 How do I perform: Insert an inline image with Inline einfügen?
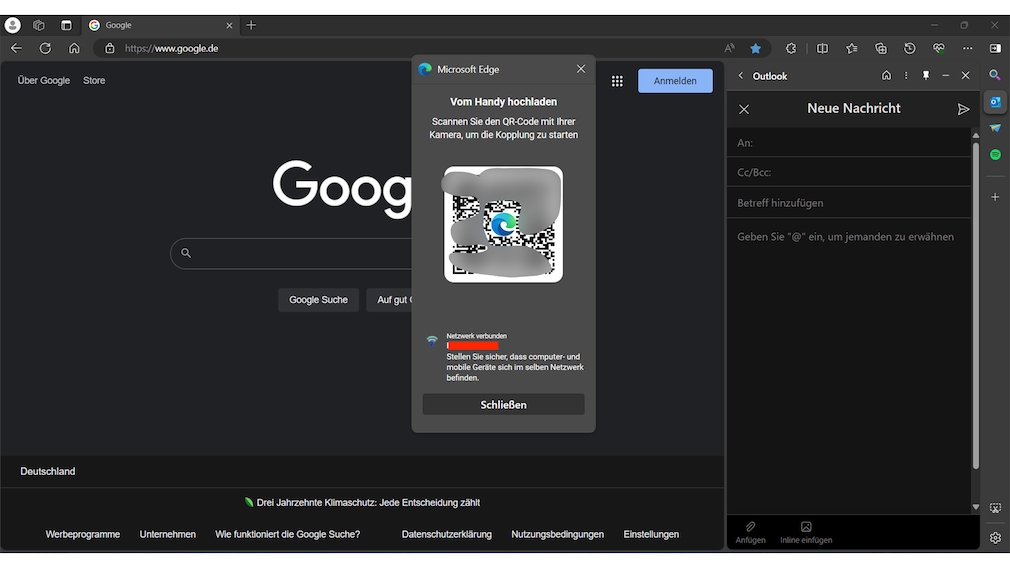point(806,533)
